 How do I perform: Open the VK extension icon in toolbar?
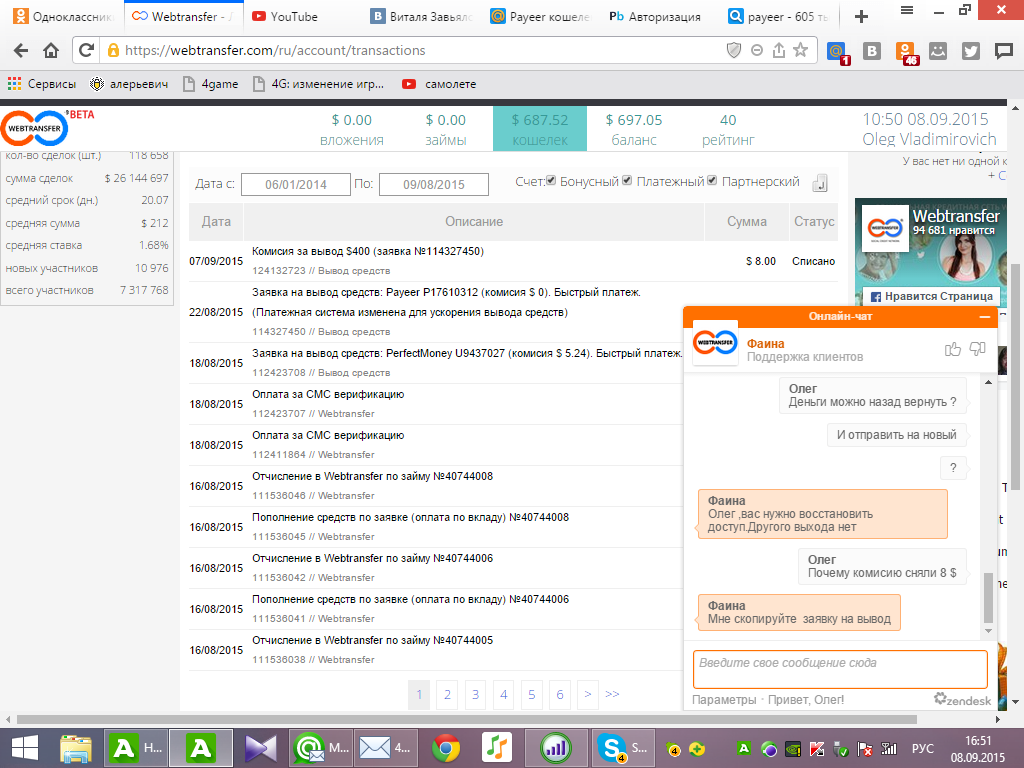pyautogui.click(x=872, y=51)
